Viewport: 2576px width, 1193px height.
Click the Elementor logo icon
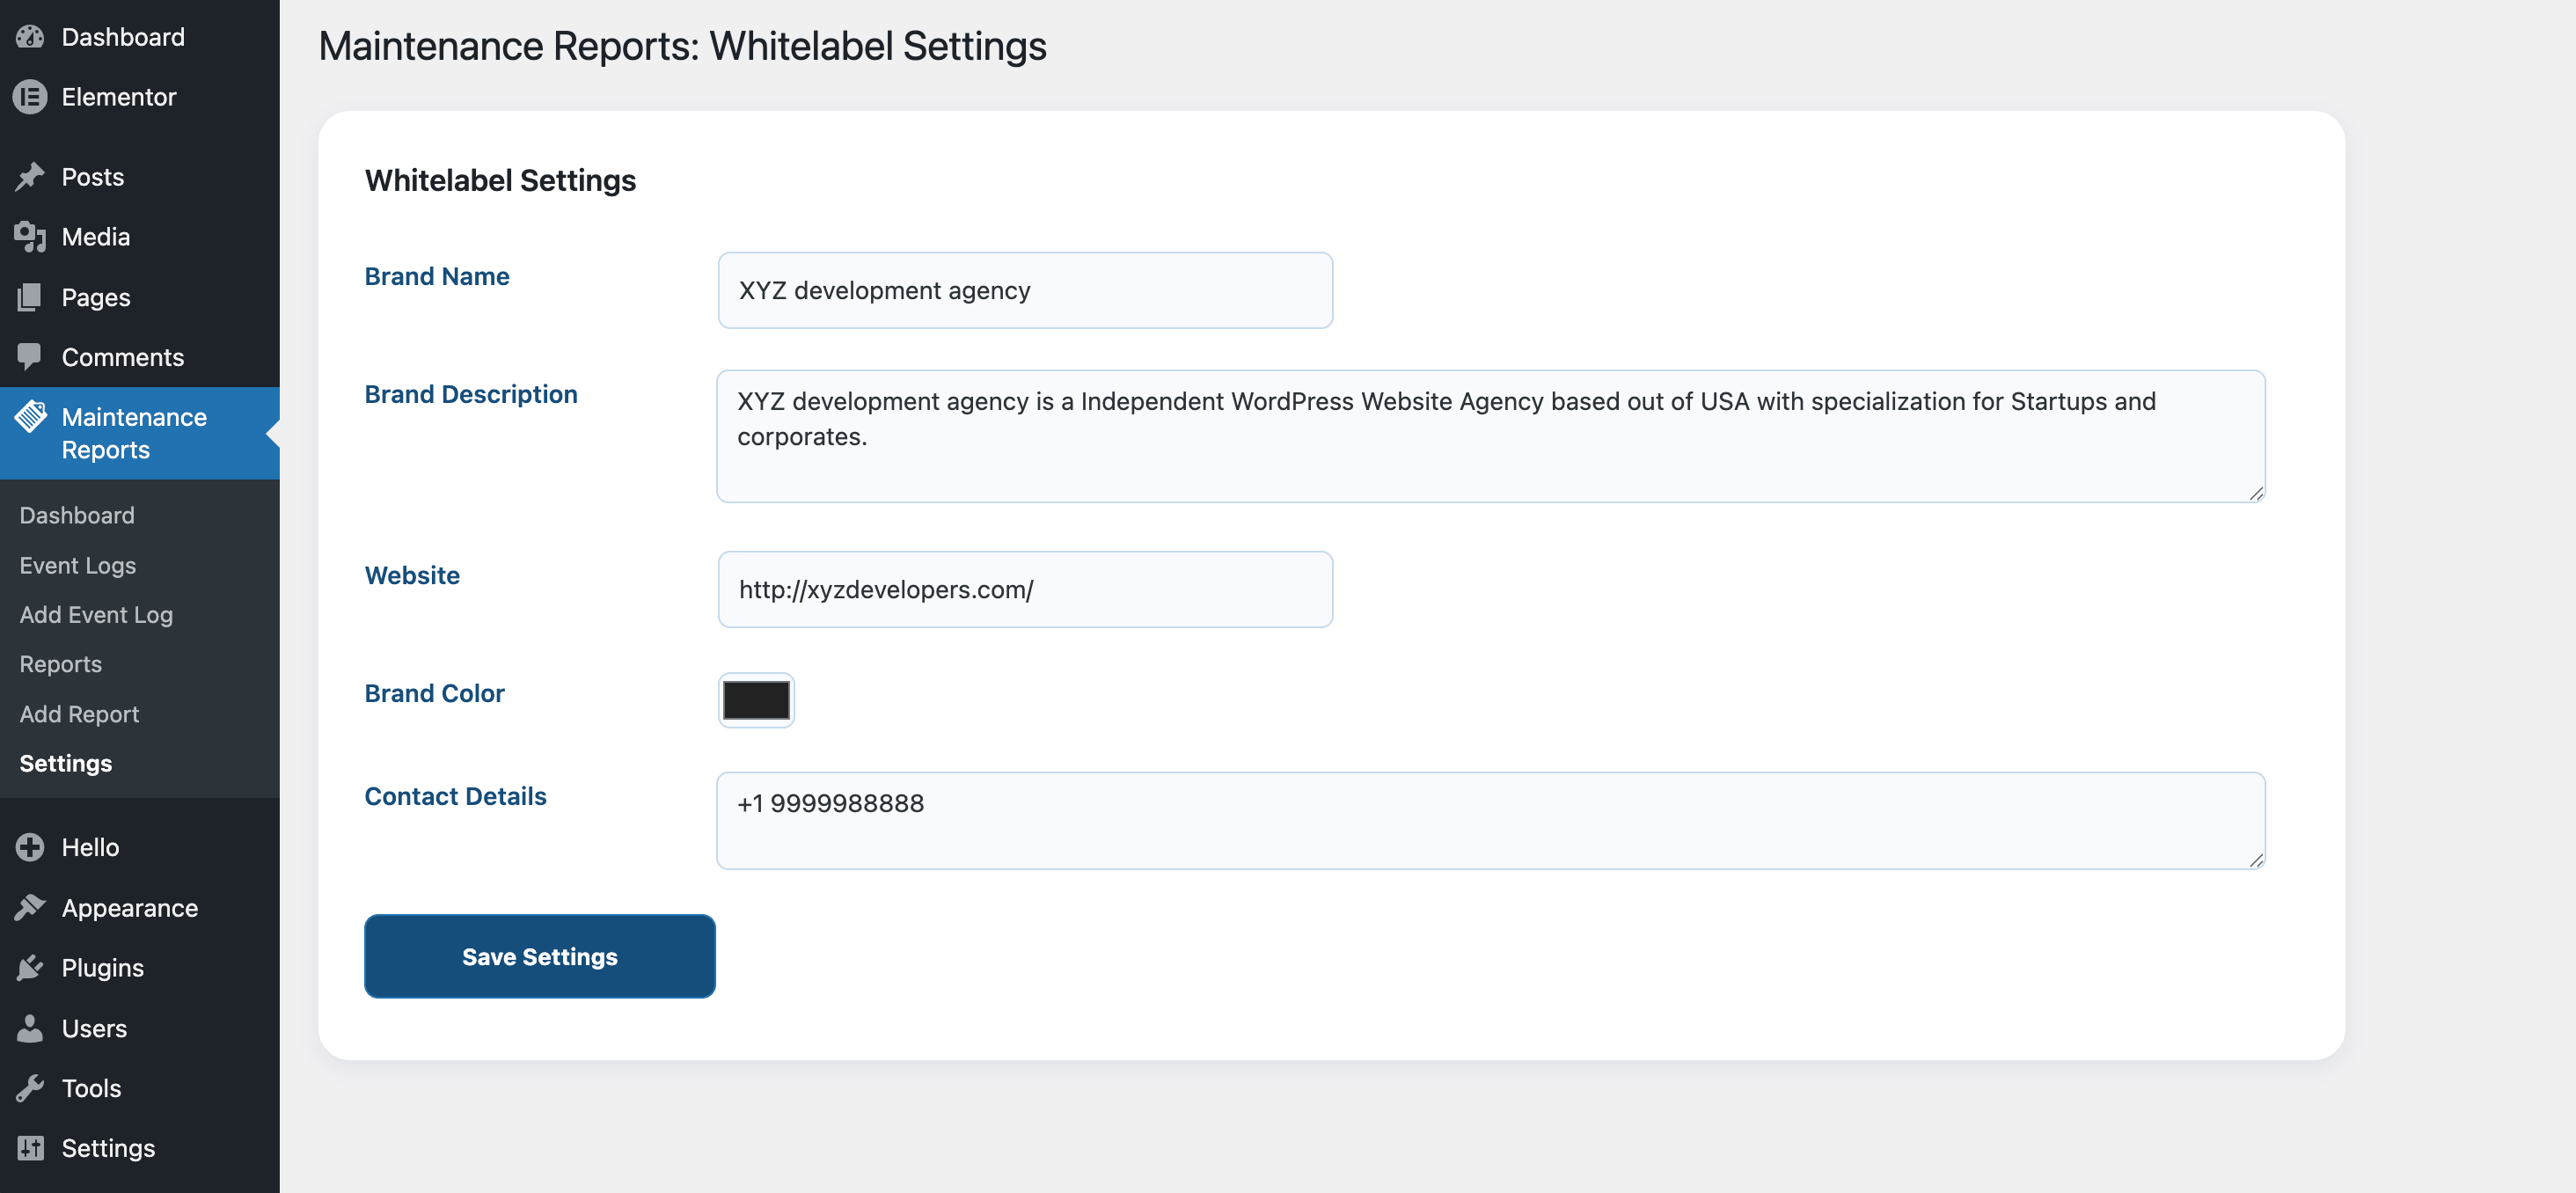[x=30, y=97]
